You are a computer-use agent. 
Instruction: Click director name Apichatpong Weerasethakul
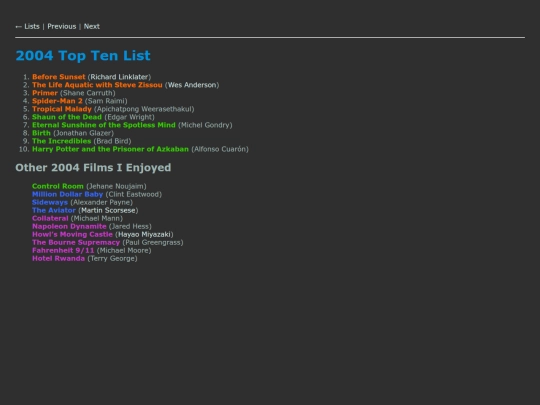tap(144, 109)
